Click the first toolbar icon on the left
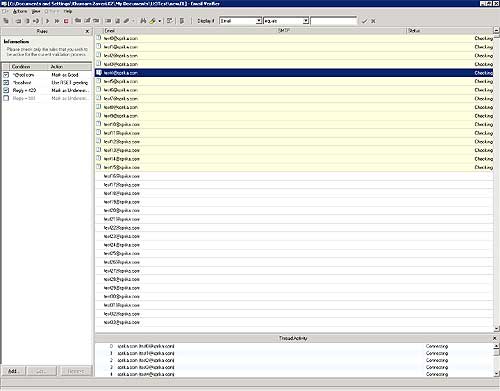Viewport: 500px width, 391px height. (6, 21)
